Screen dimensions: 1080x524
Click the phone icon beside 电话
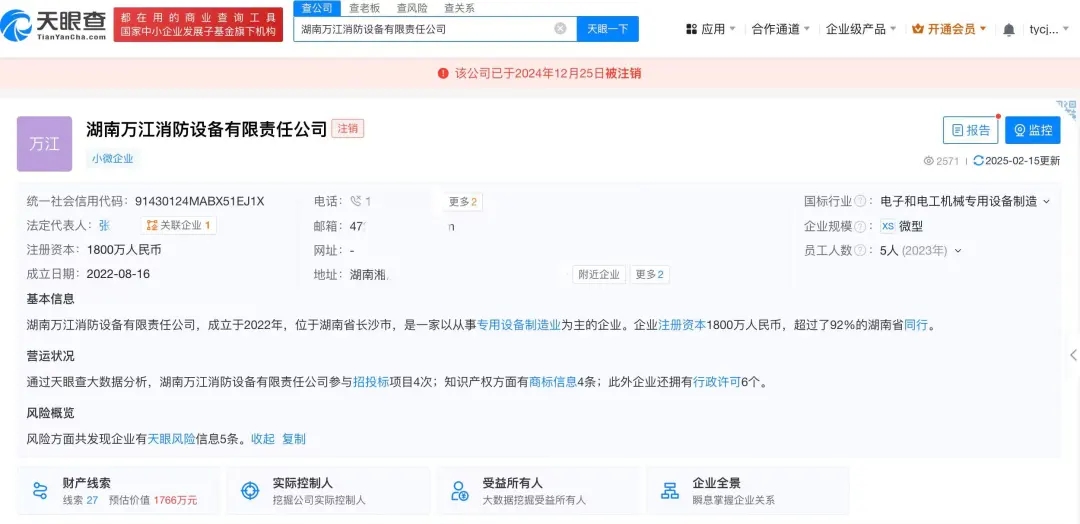click(x=355, y=201)
